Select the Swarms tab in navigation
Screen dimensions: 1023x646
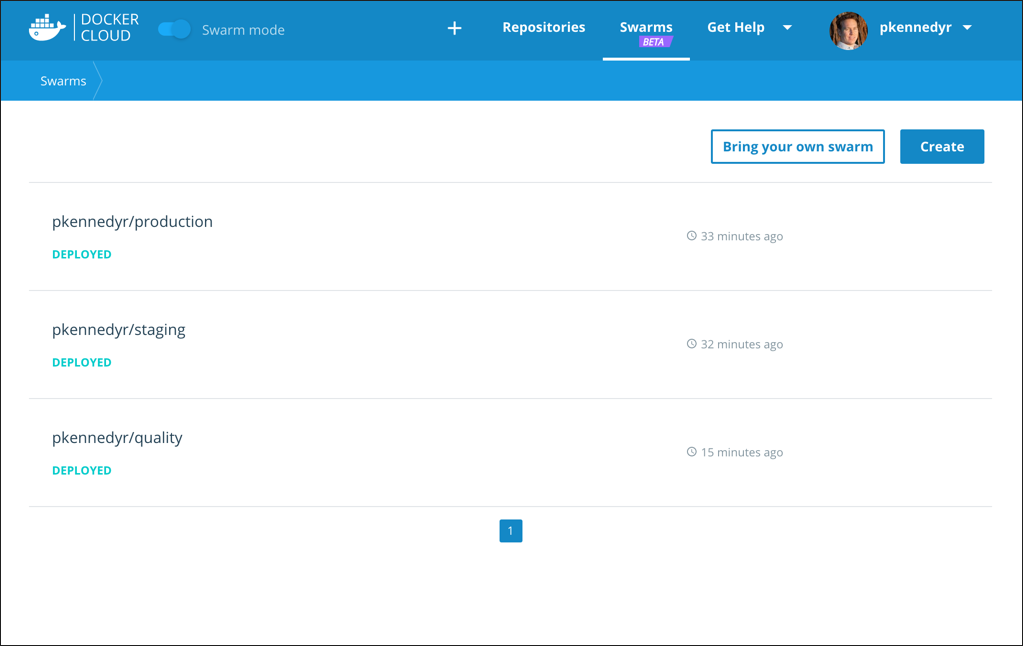tap(646, 27)
